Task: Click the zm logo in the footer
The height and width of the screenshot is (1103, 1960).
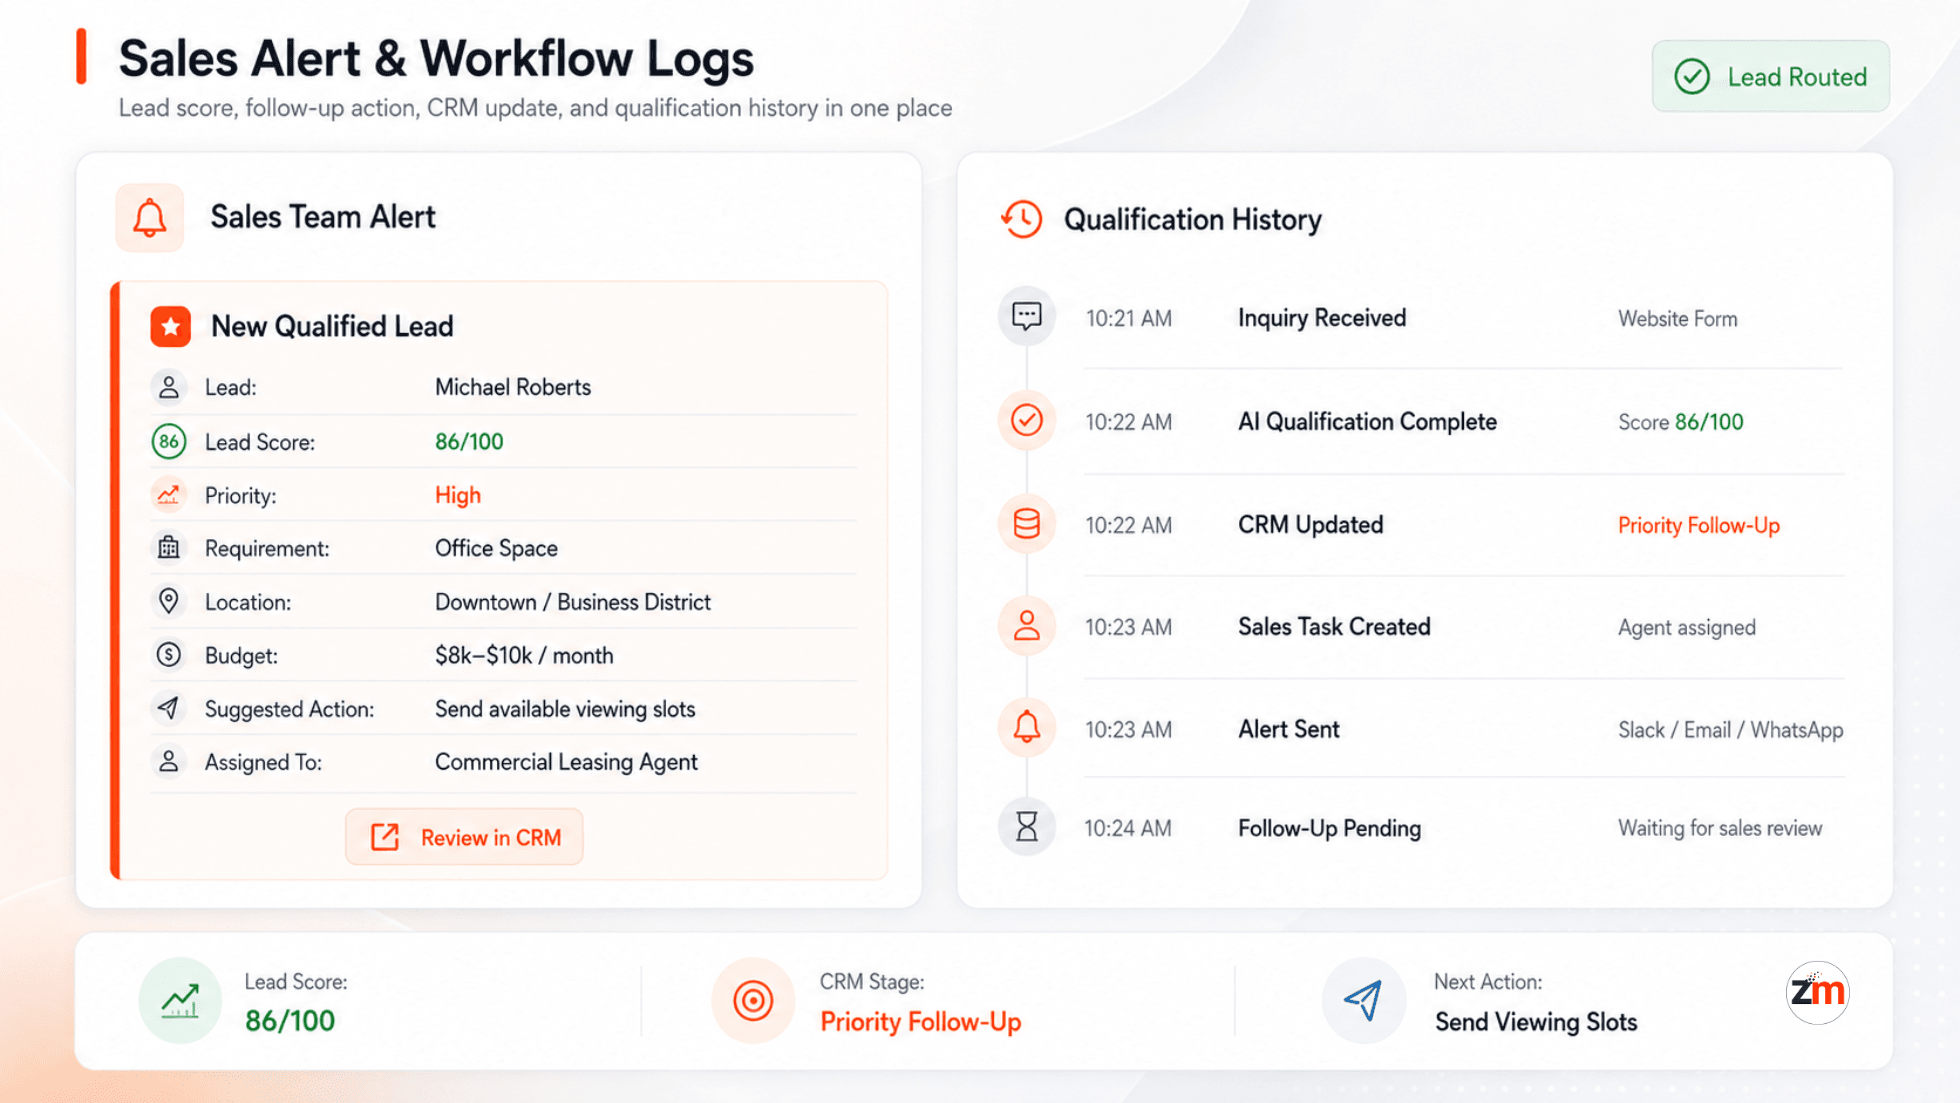Action: coord(1817,992)
